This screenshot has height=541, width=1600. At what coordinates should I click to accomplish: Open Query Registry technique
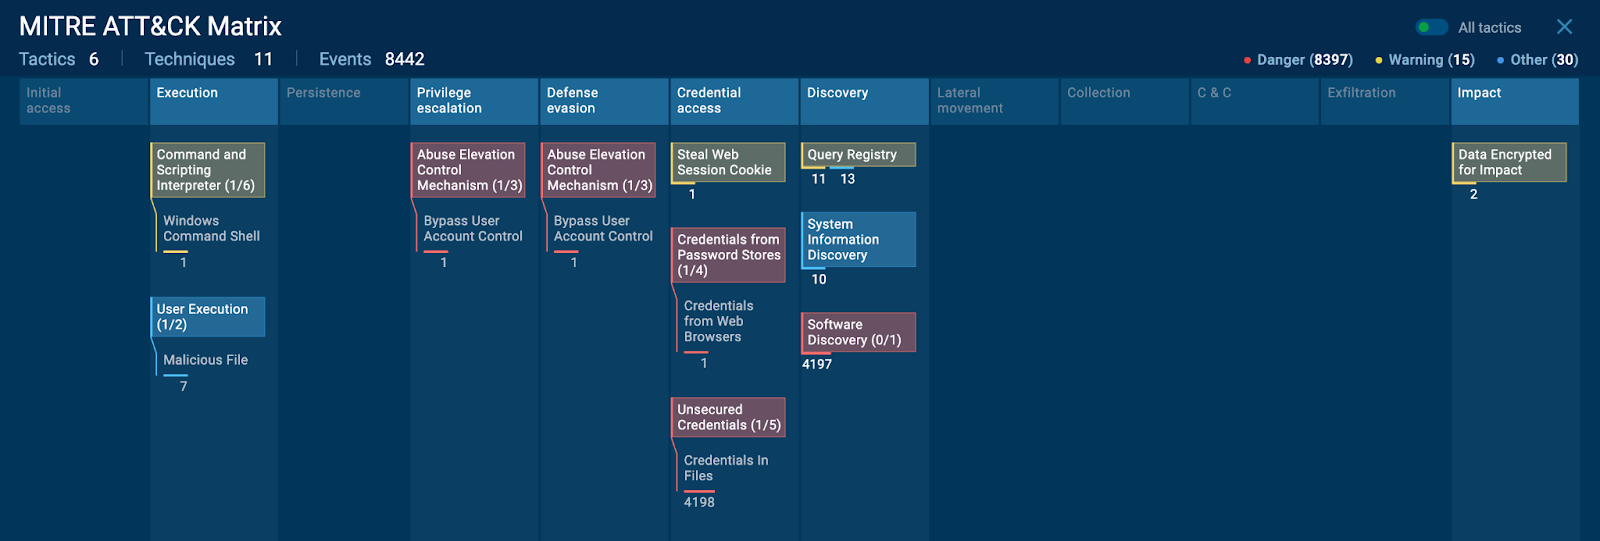pos(858,155)
